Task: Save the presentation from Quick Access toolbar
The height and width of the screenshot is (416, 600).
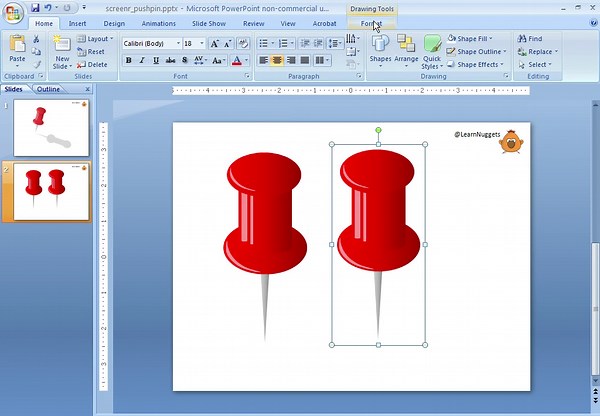Action: point(35,8)
